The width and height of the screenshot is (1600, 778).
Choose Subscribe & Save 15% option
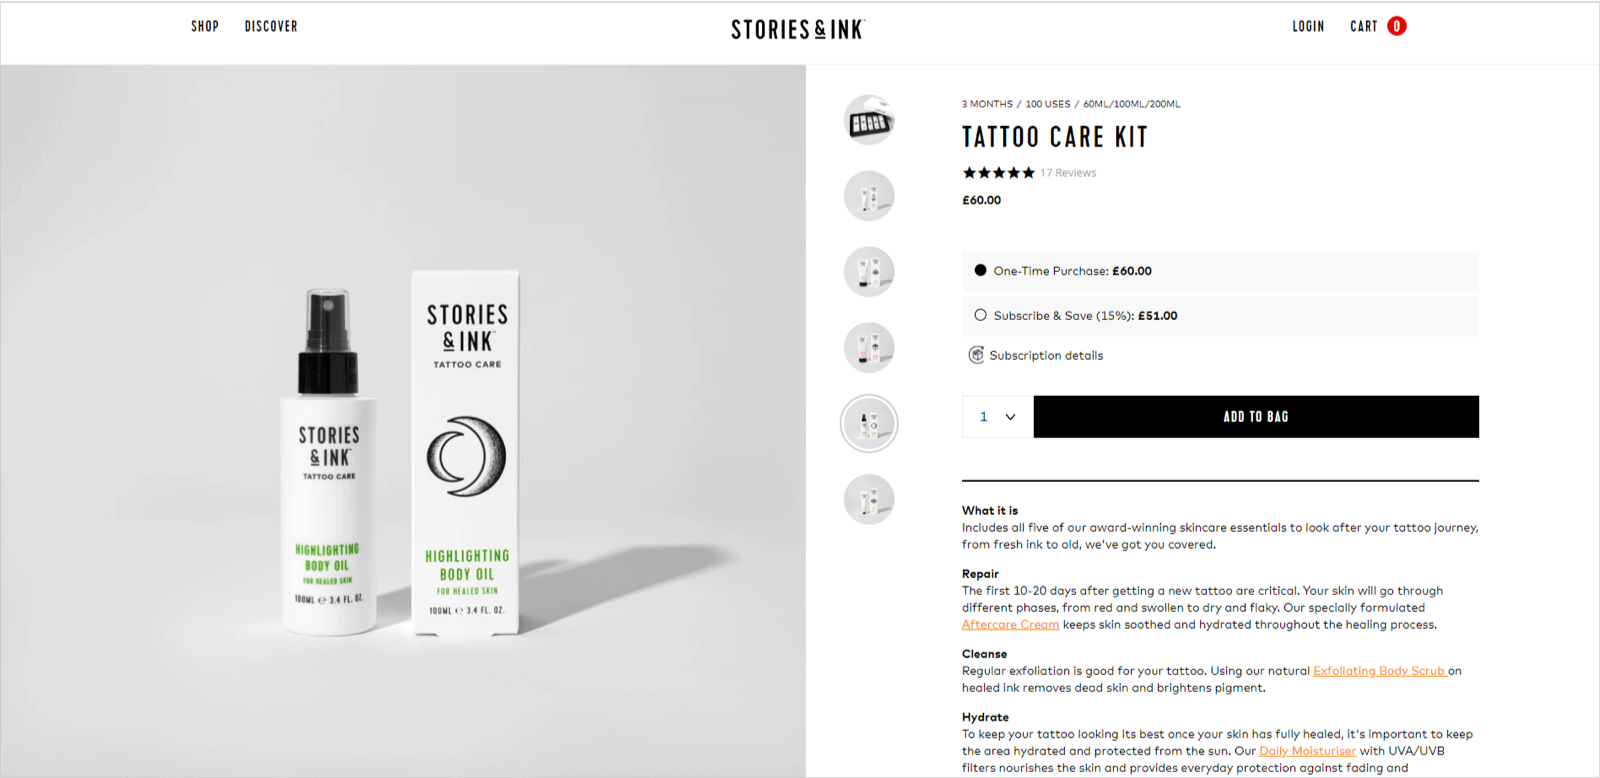981,315
